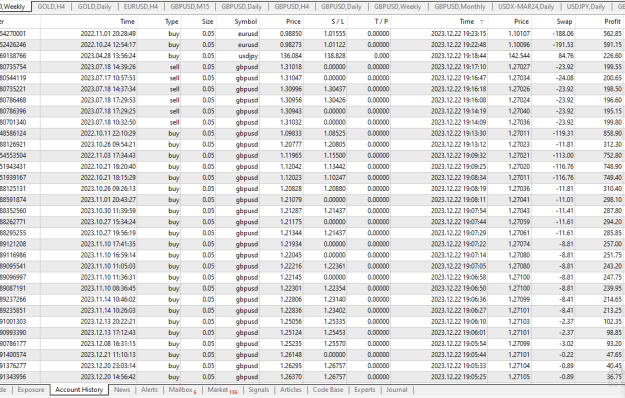Select order row opened 2023.07.17 10:57:53
This screenshot has width=625, height=398.
[x=312, y=78]
